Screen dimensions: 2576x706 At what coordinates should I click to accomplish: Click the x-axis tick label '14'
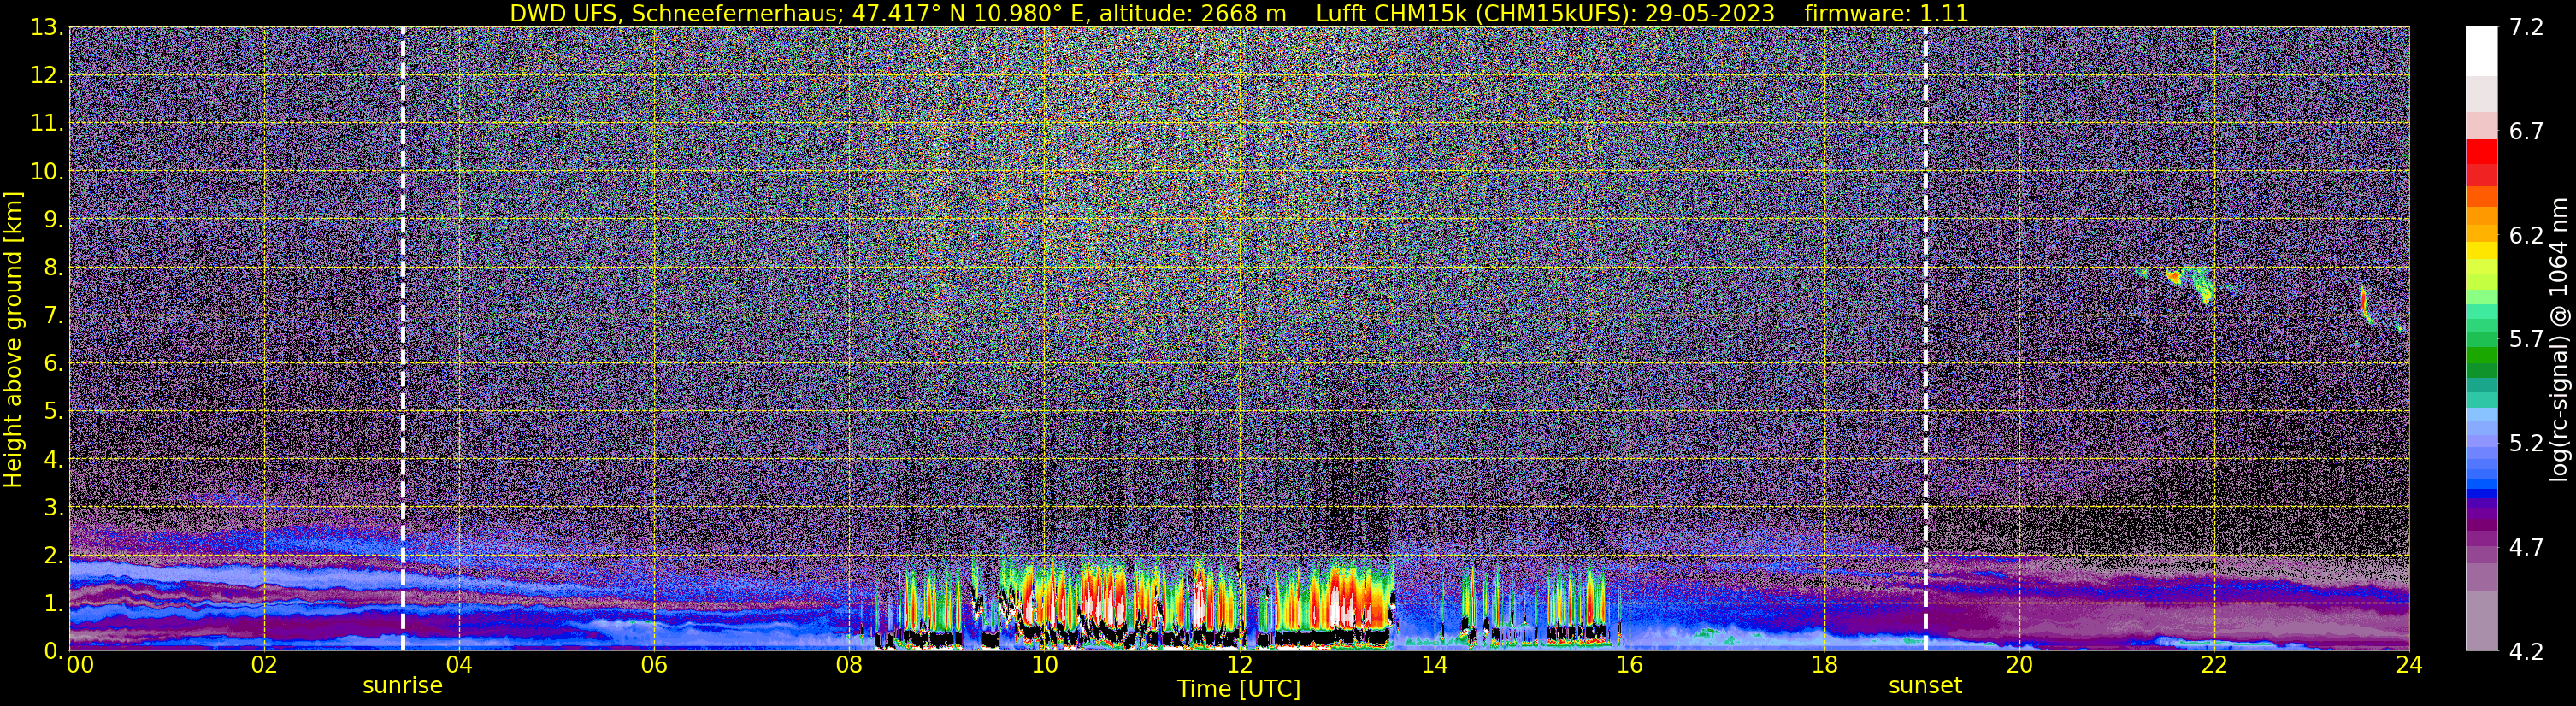point(1434,665)
